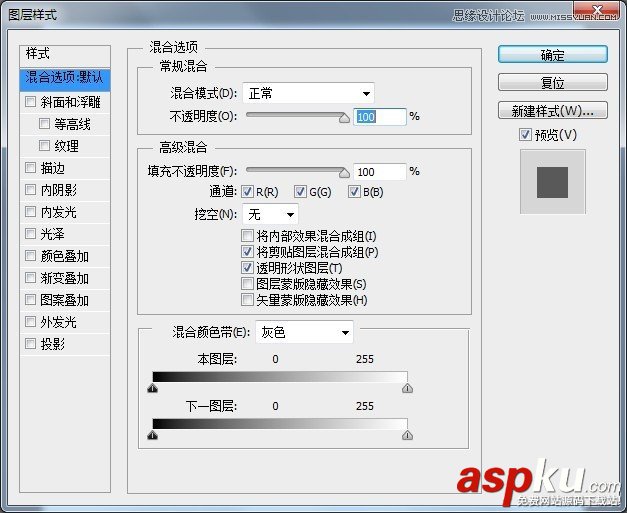
Task: Open the 投影 style settings
Action: coord(52,344)
